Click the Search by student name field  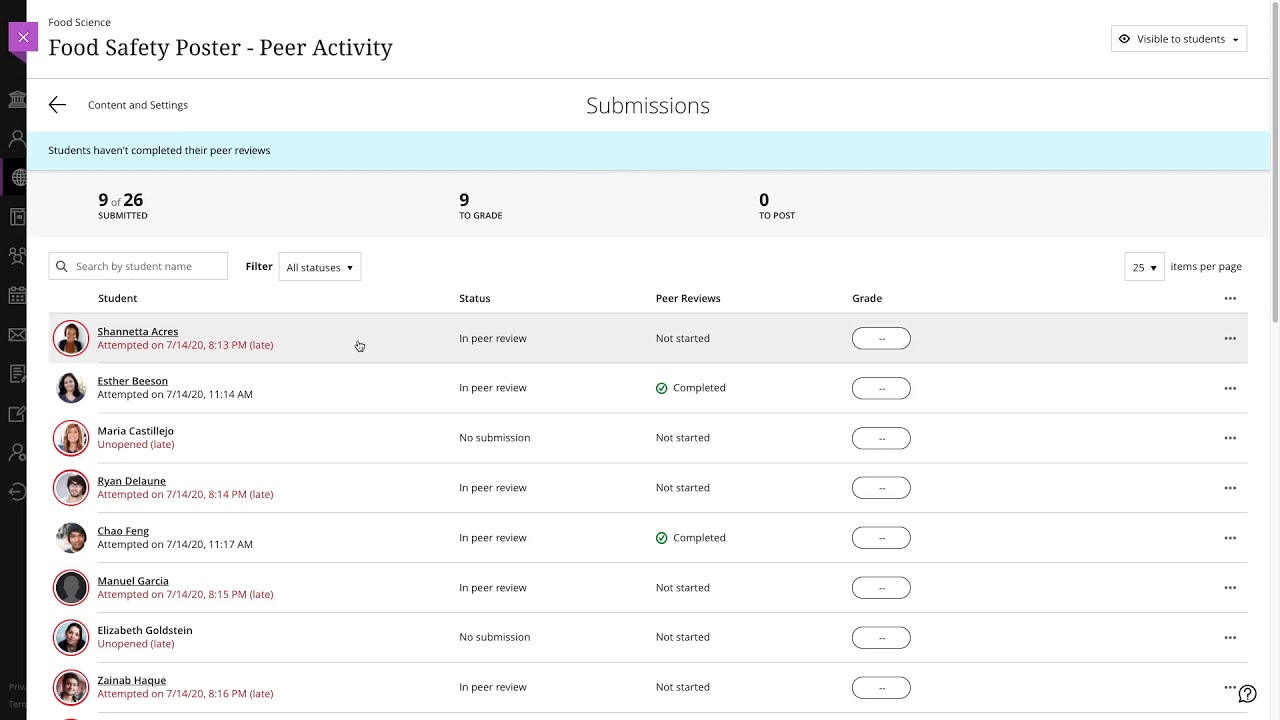138,266
